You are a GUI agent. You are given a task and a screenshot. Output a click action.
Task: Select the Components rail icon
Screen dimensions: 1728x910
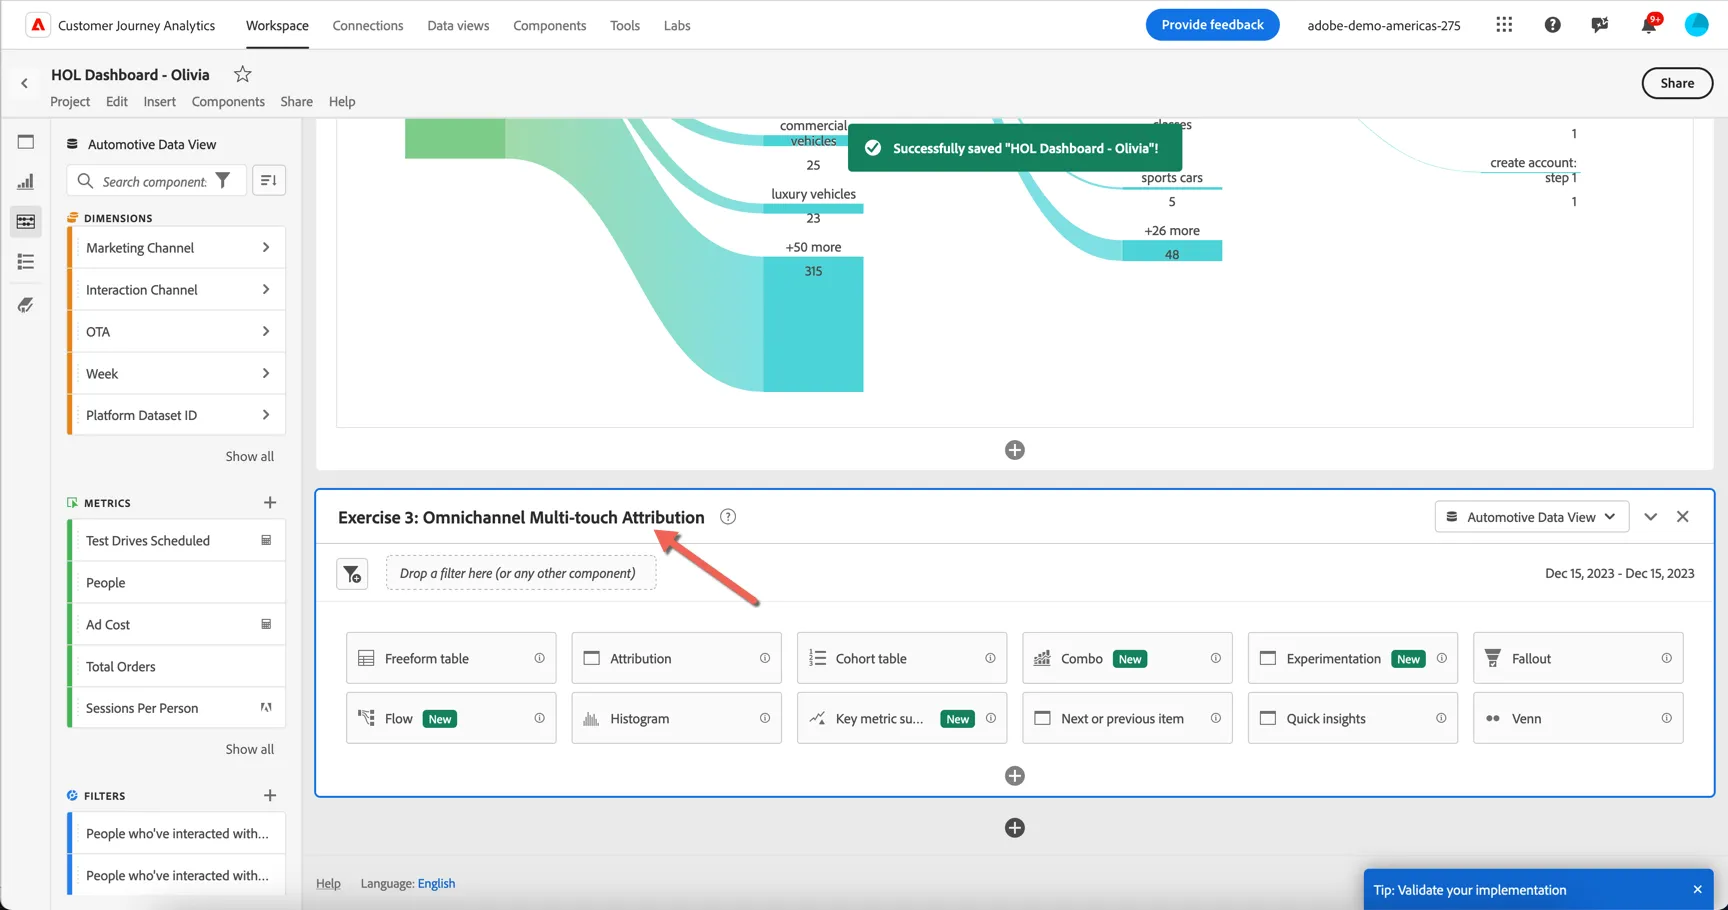tap(26, 222)
